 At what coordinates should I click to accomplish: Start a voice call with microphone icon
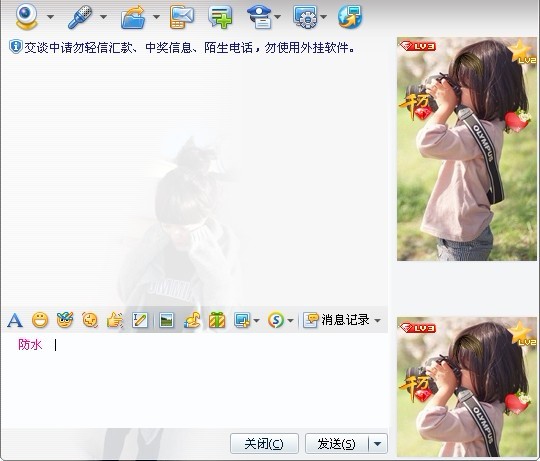pyautogui.click(x=80, y=17)
